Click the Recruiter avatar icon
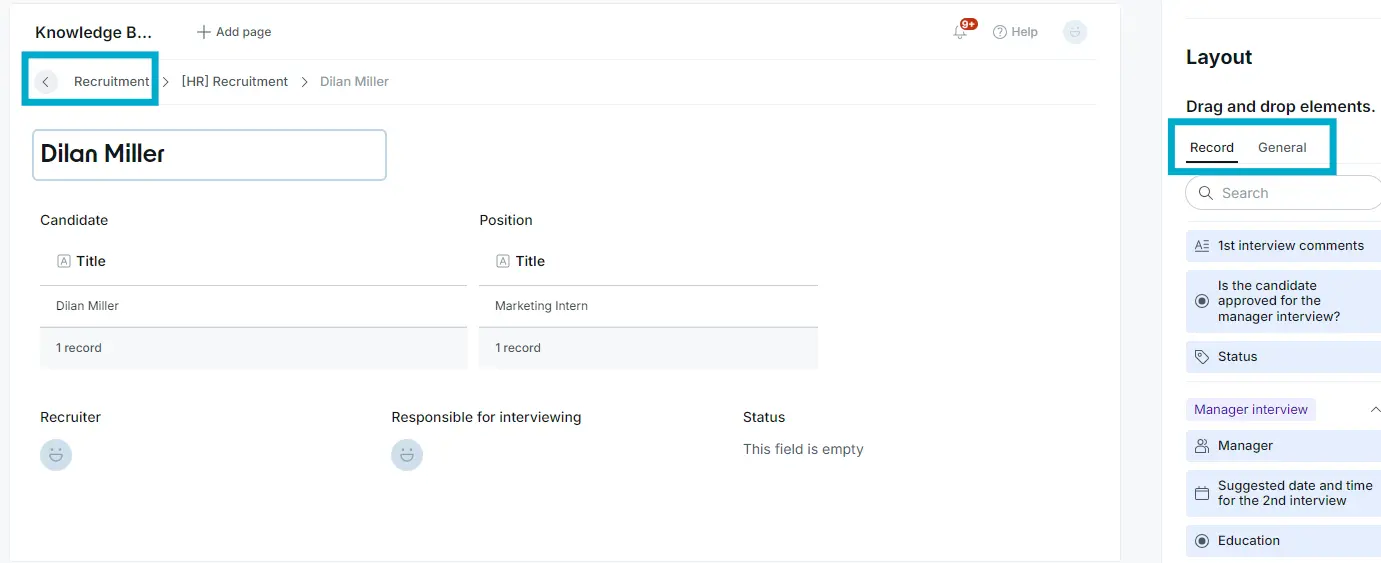This screenshot has height=563, width=1381. 56,455
